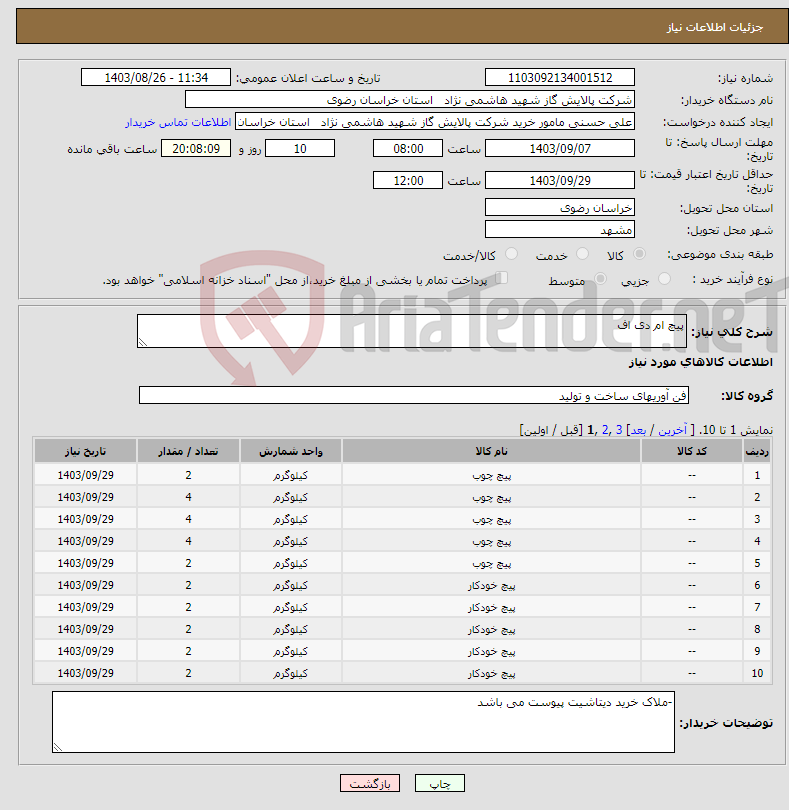Click the قبل / اولین pagination text
The width and height of the screenshot is (789, 810).
point(551,430)
